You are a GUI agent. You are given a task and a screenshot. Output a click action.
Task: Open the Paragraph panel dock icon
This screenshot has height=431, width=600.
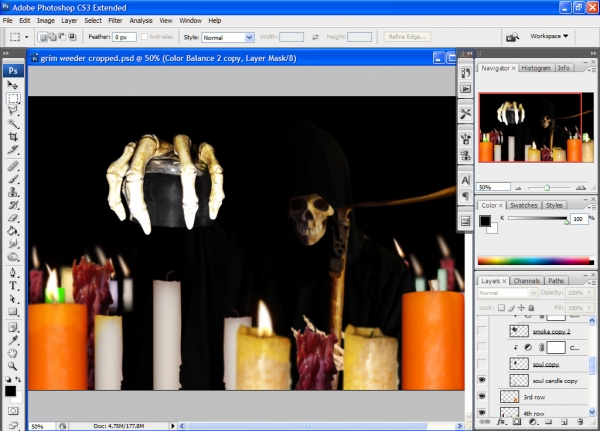pyautogui.click(x=466, y=196)
